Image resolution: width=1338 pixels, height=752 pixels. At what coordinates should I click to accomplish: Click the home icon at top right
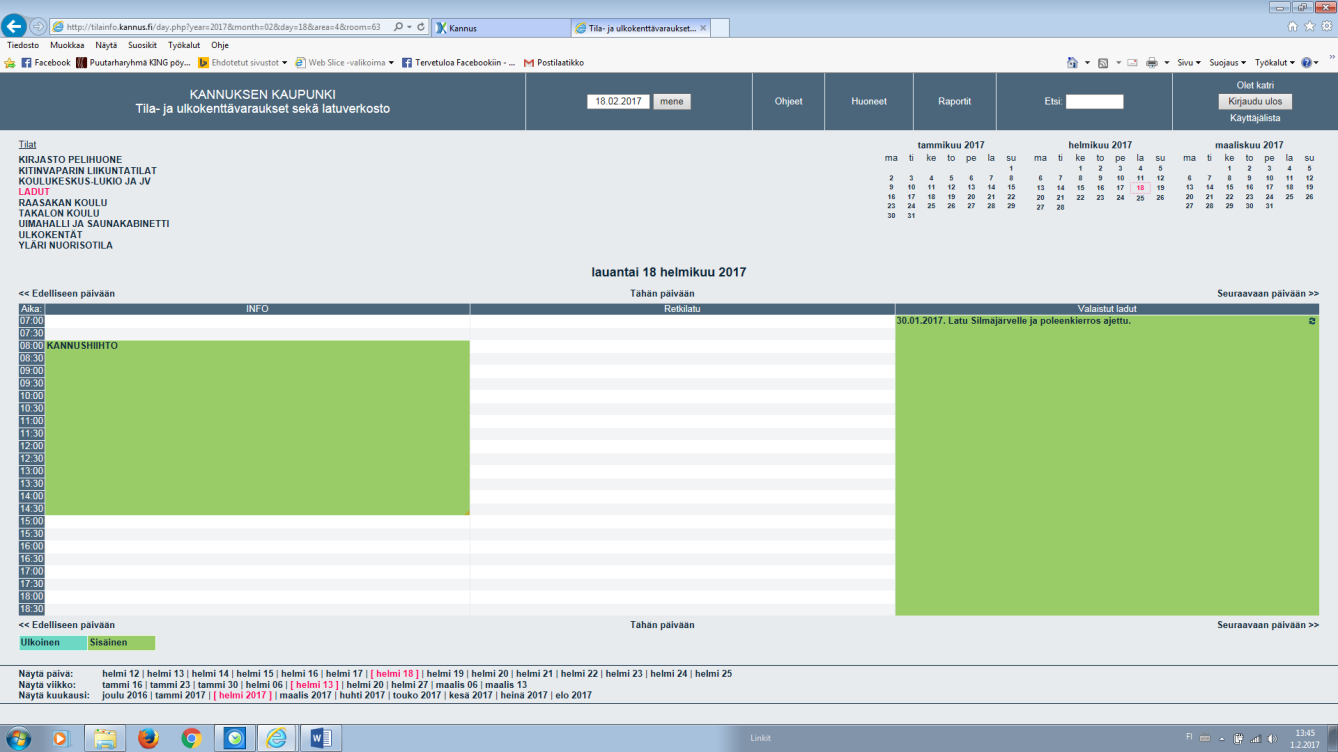(1292, 27)
